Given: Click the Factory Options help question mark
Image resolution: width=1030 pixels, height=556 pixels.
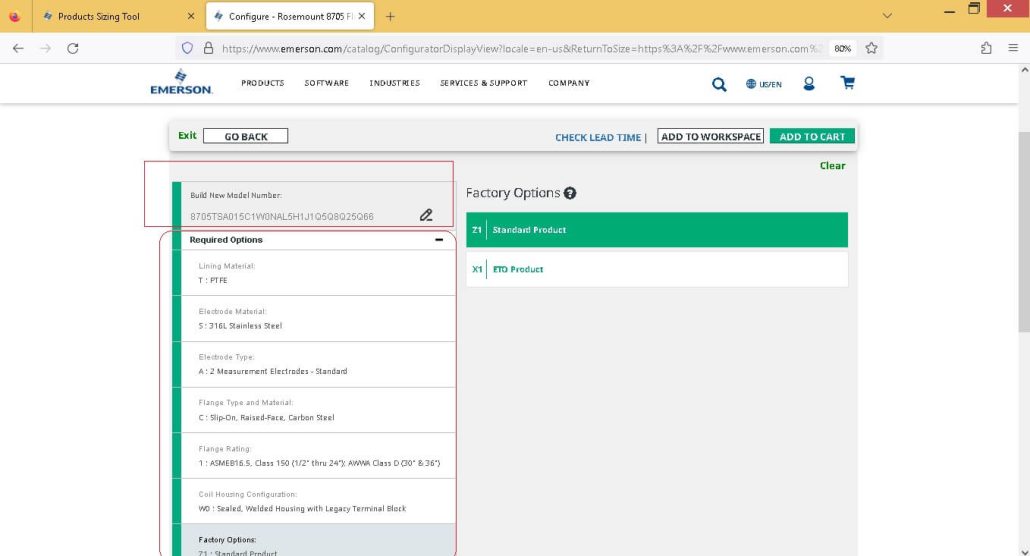Looking at the screenshot, I should pos(570,193).
